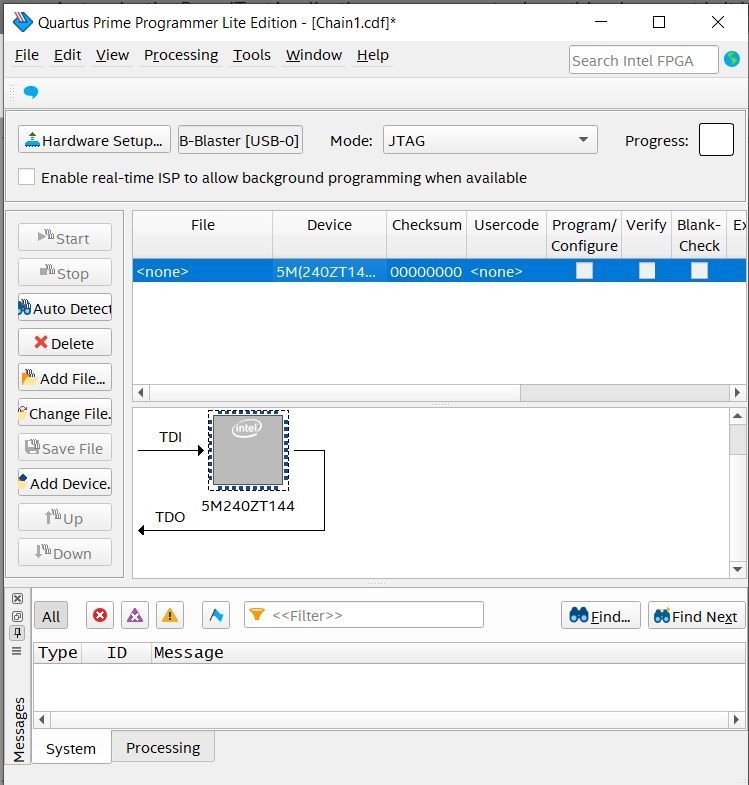Move device Down in chain

65,553
